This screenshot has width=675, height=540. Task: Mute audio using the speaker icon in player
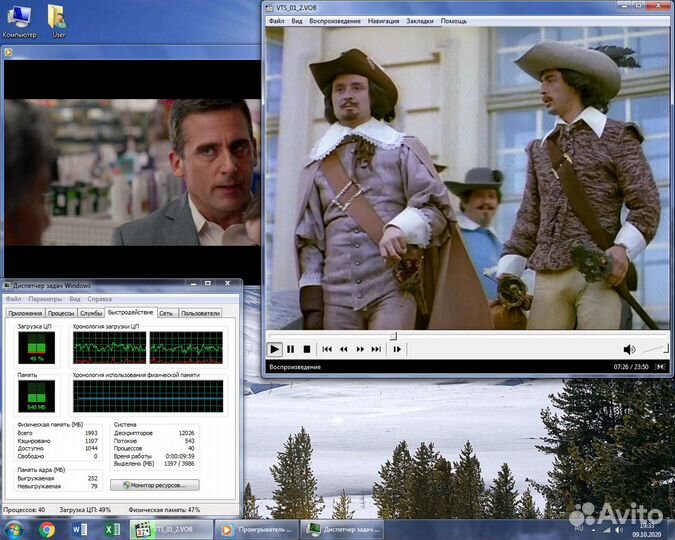pos(629,349)
